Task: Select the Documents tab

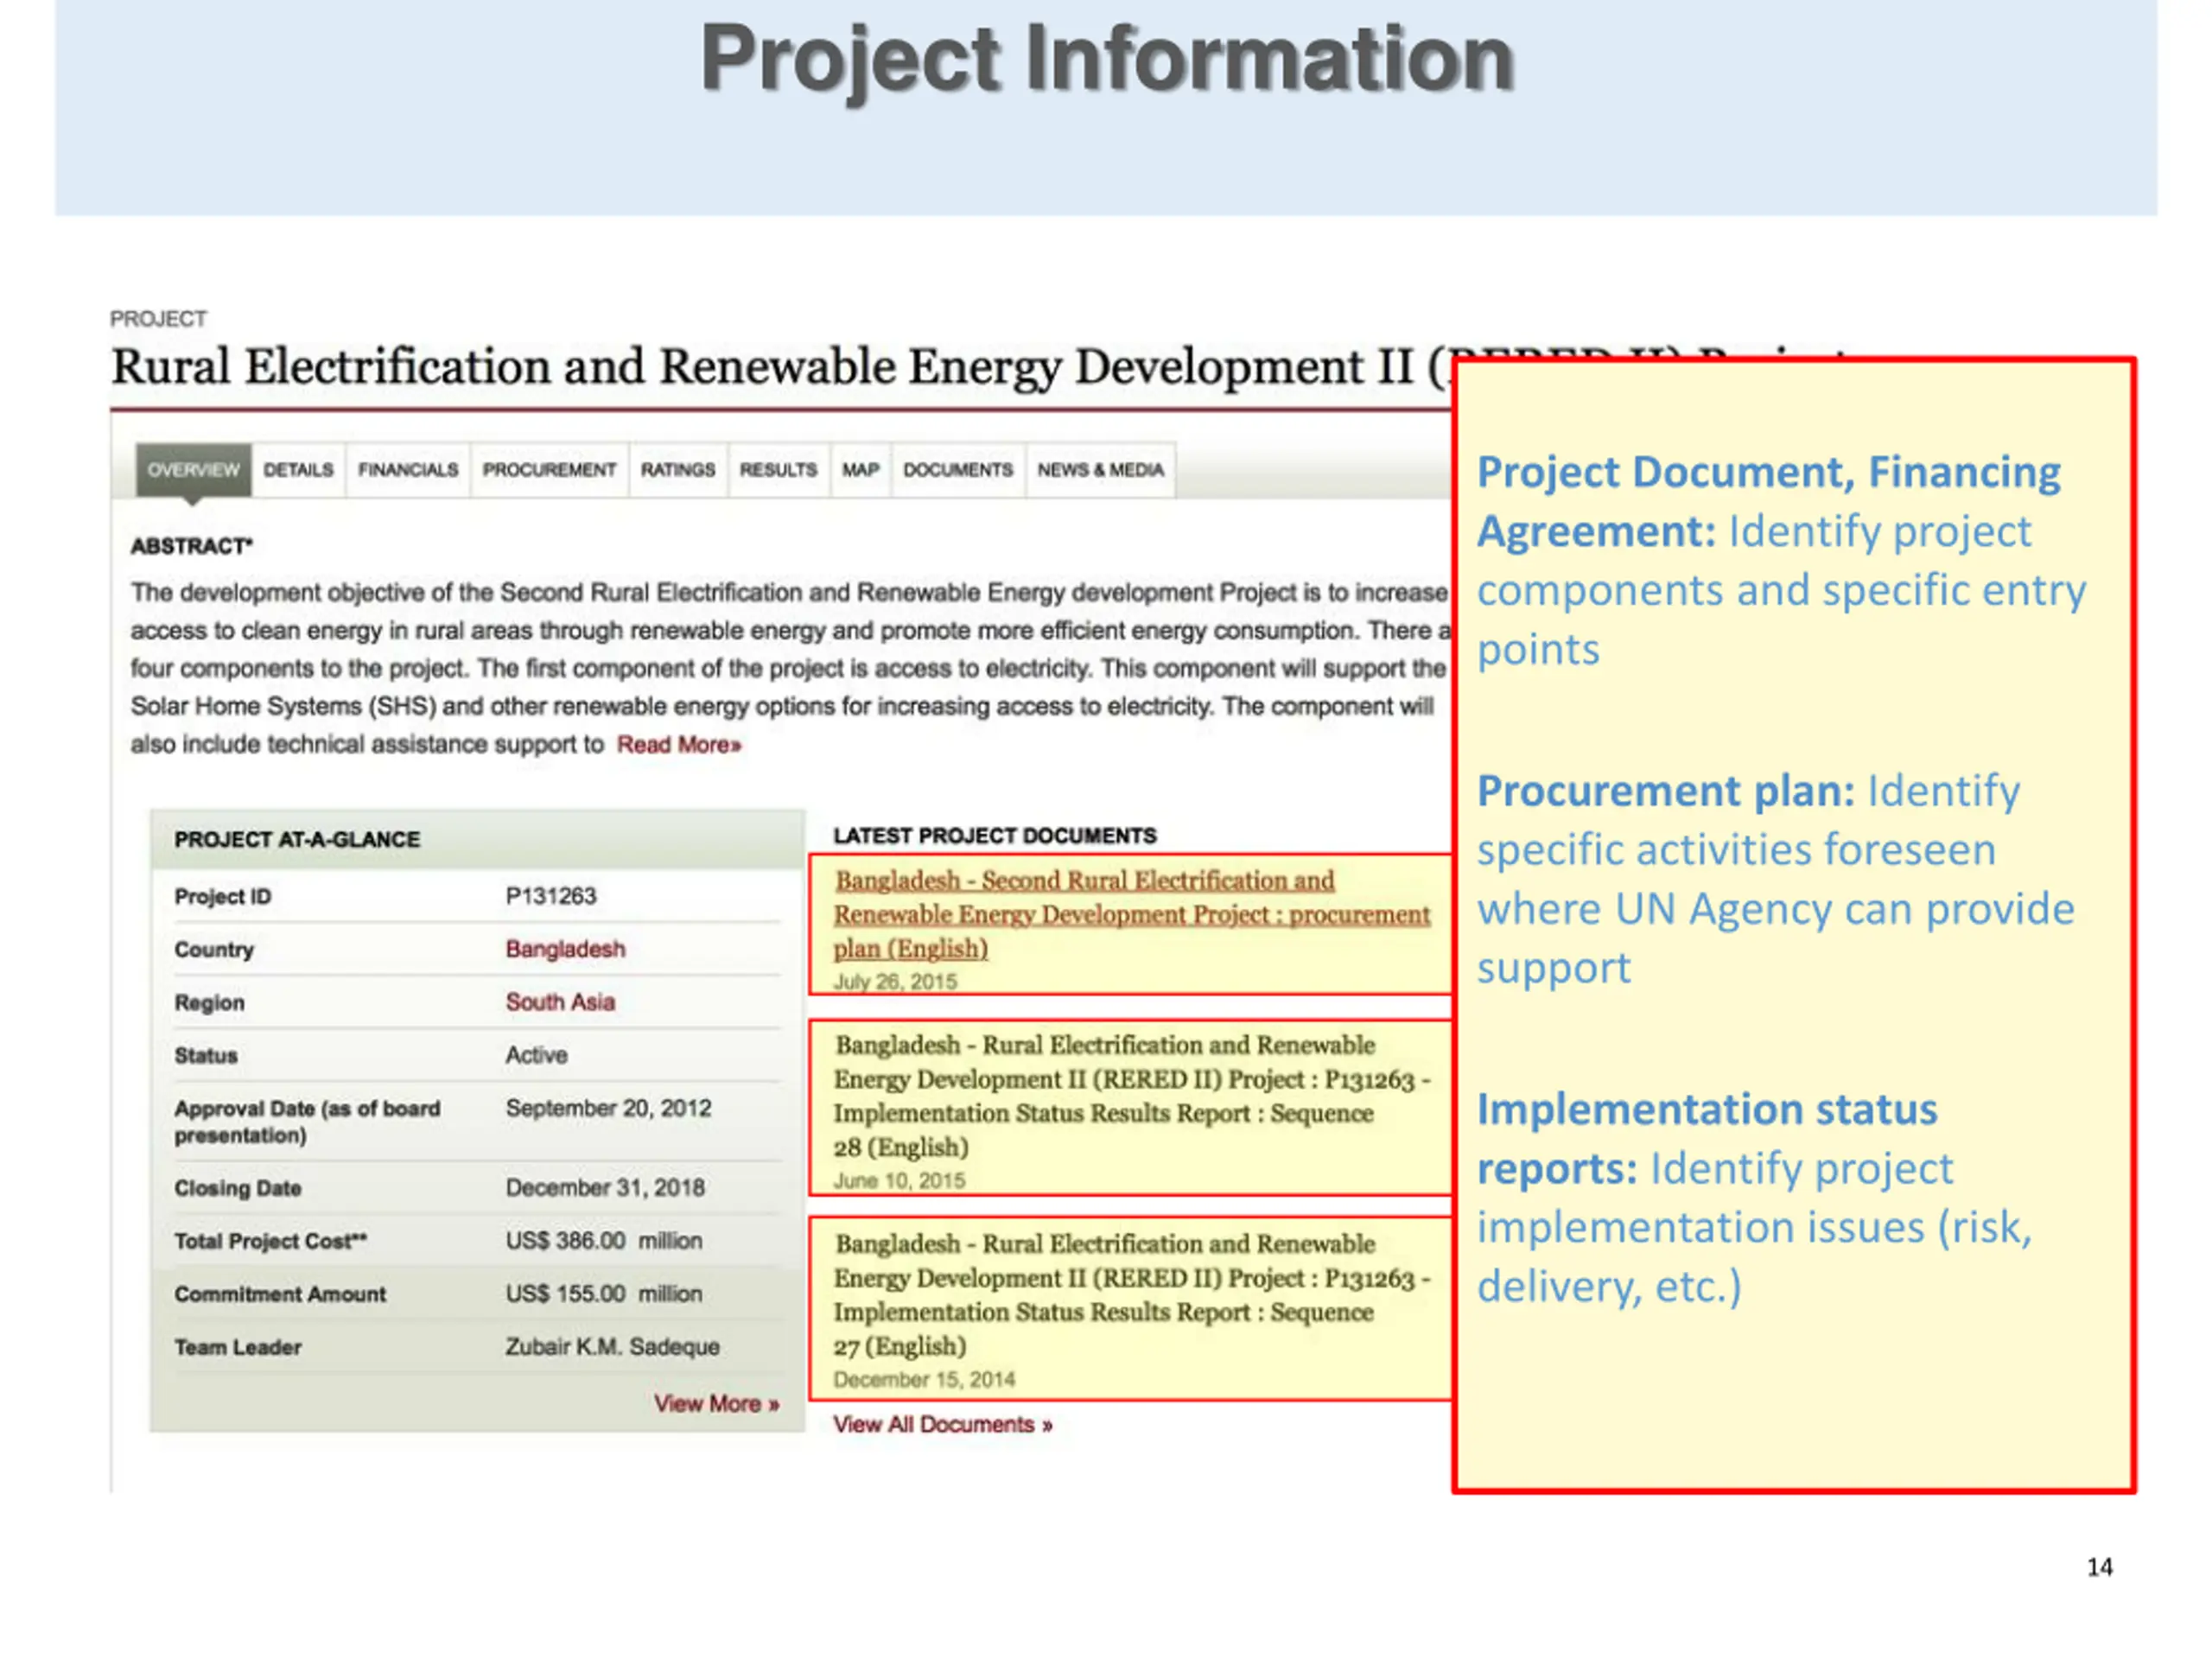Action: point(958,470)
